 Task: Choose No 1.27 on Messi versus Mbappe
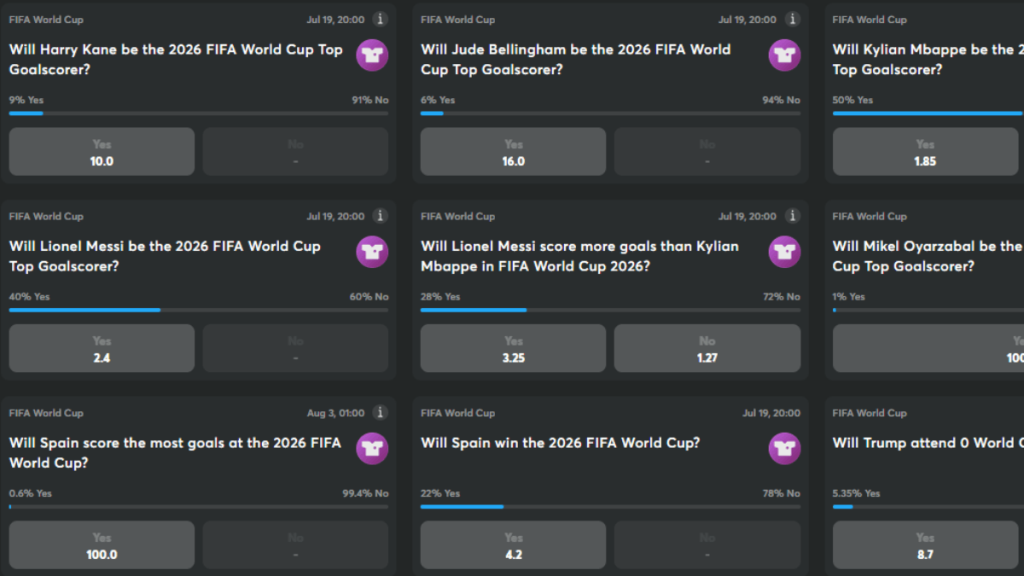[x=707, y=348]
